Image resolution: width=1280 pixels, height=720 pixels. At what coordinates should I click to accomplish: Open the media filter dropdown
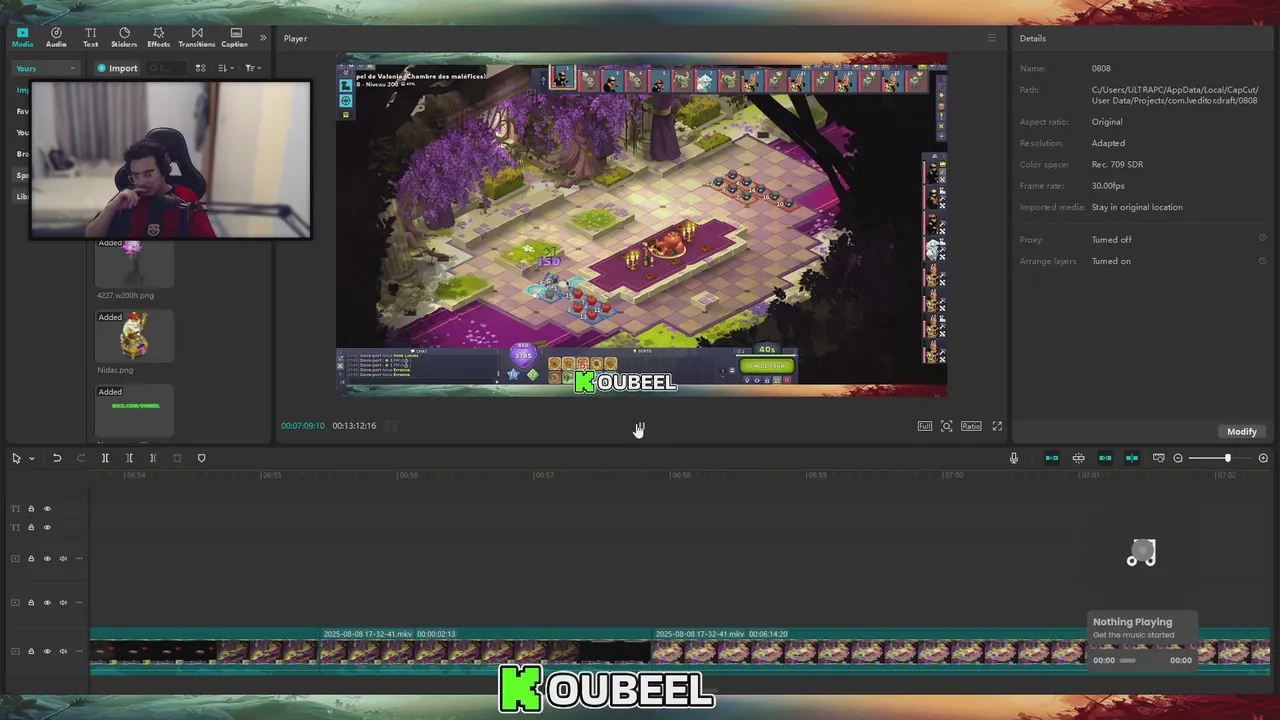253,68
